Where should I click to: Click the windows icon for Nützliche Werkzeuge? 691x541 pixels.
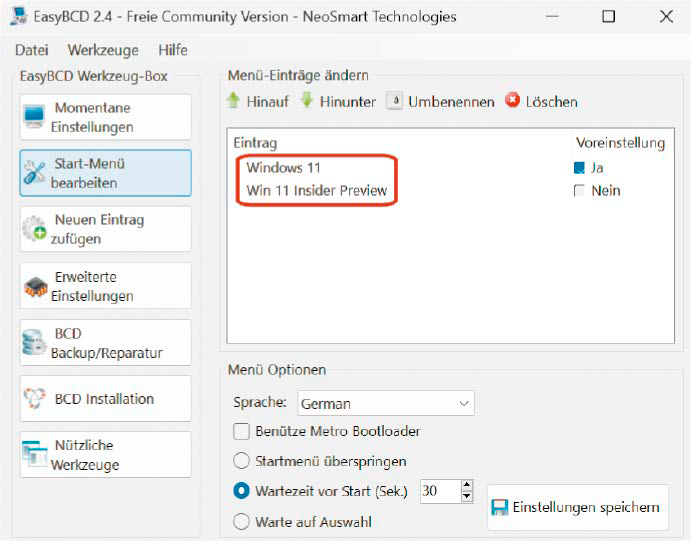(x=34, y=454)
